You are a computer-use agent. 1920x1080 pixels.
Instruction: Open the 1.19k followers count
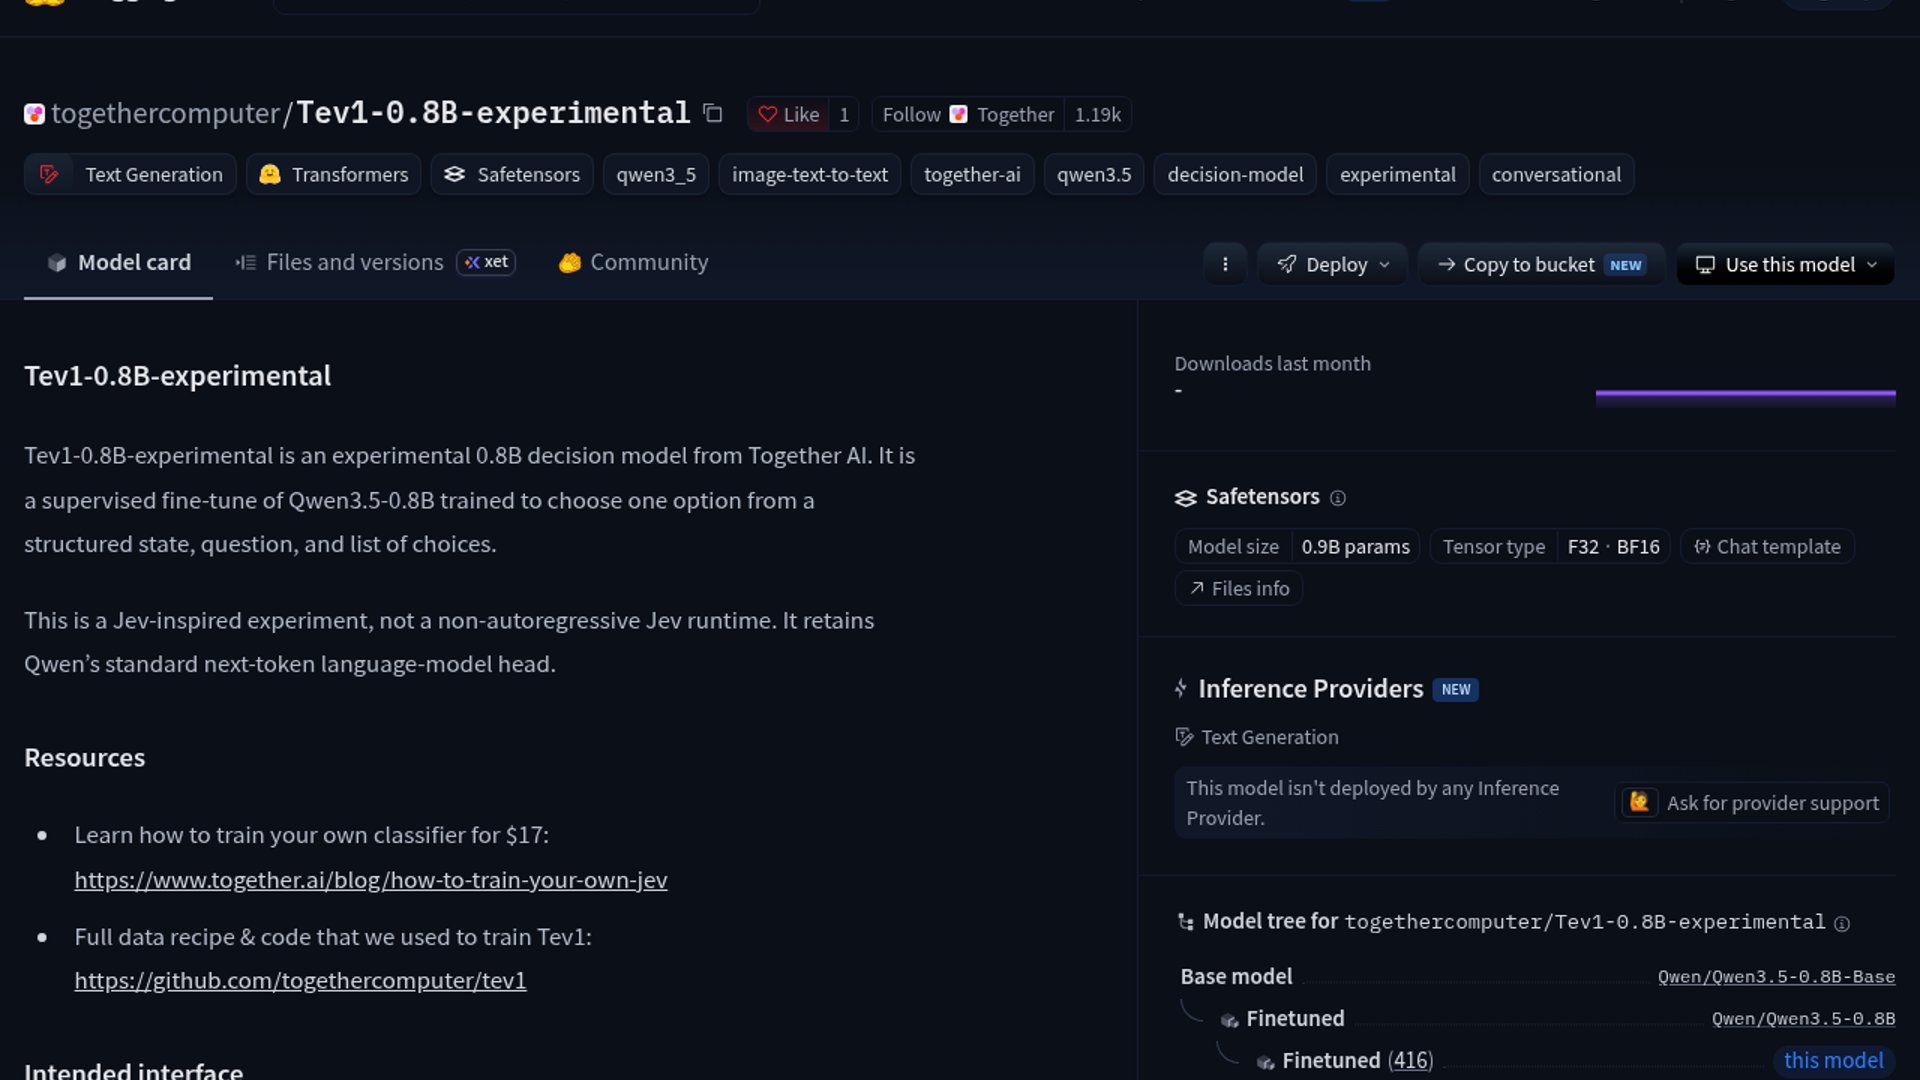pos(1097,115)
